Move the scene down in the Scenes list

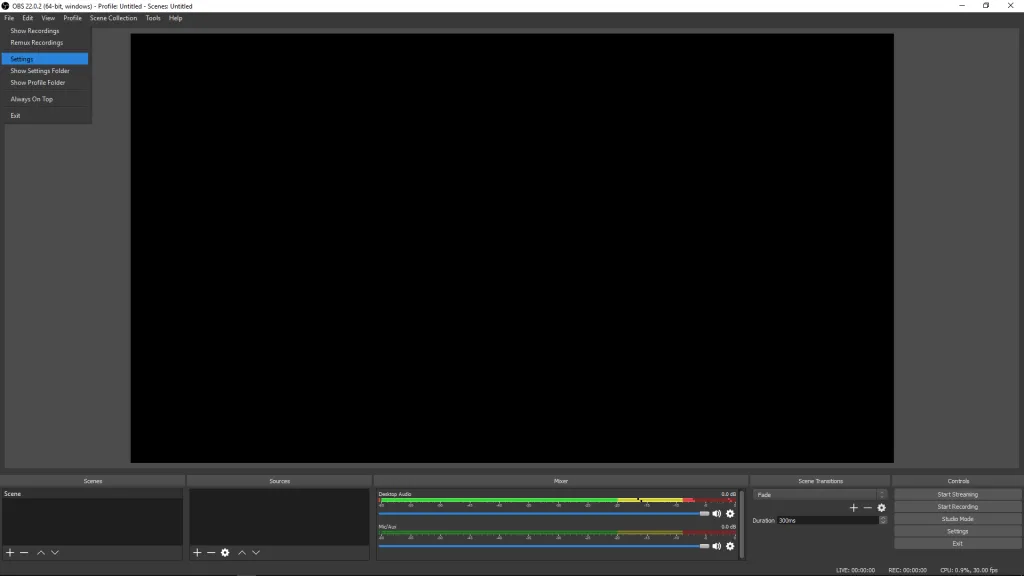(x=55, y=553)
